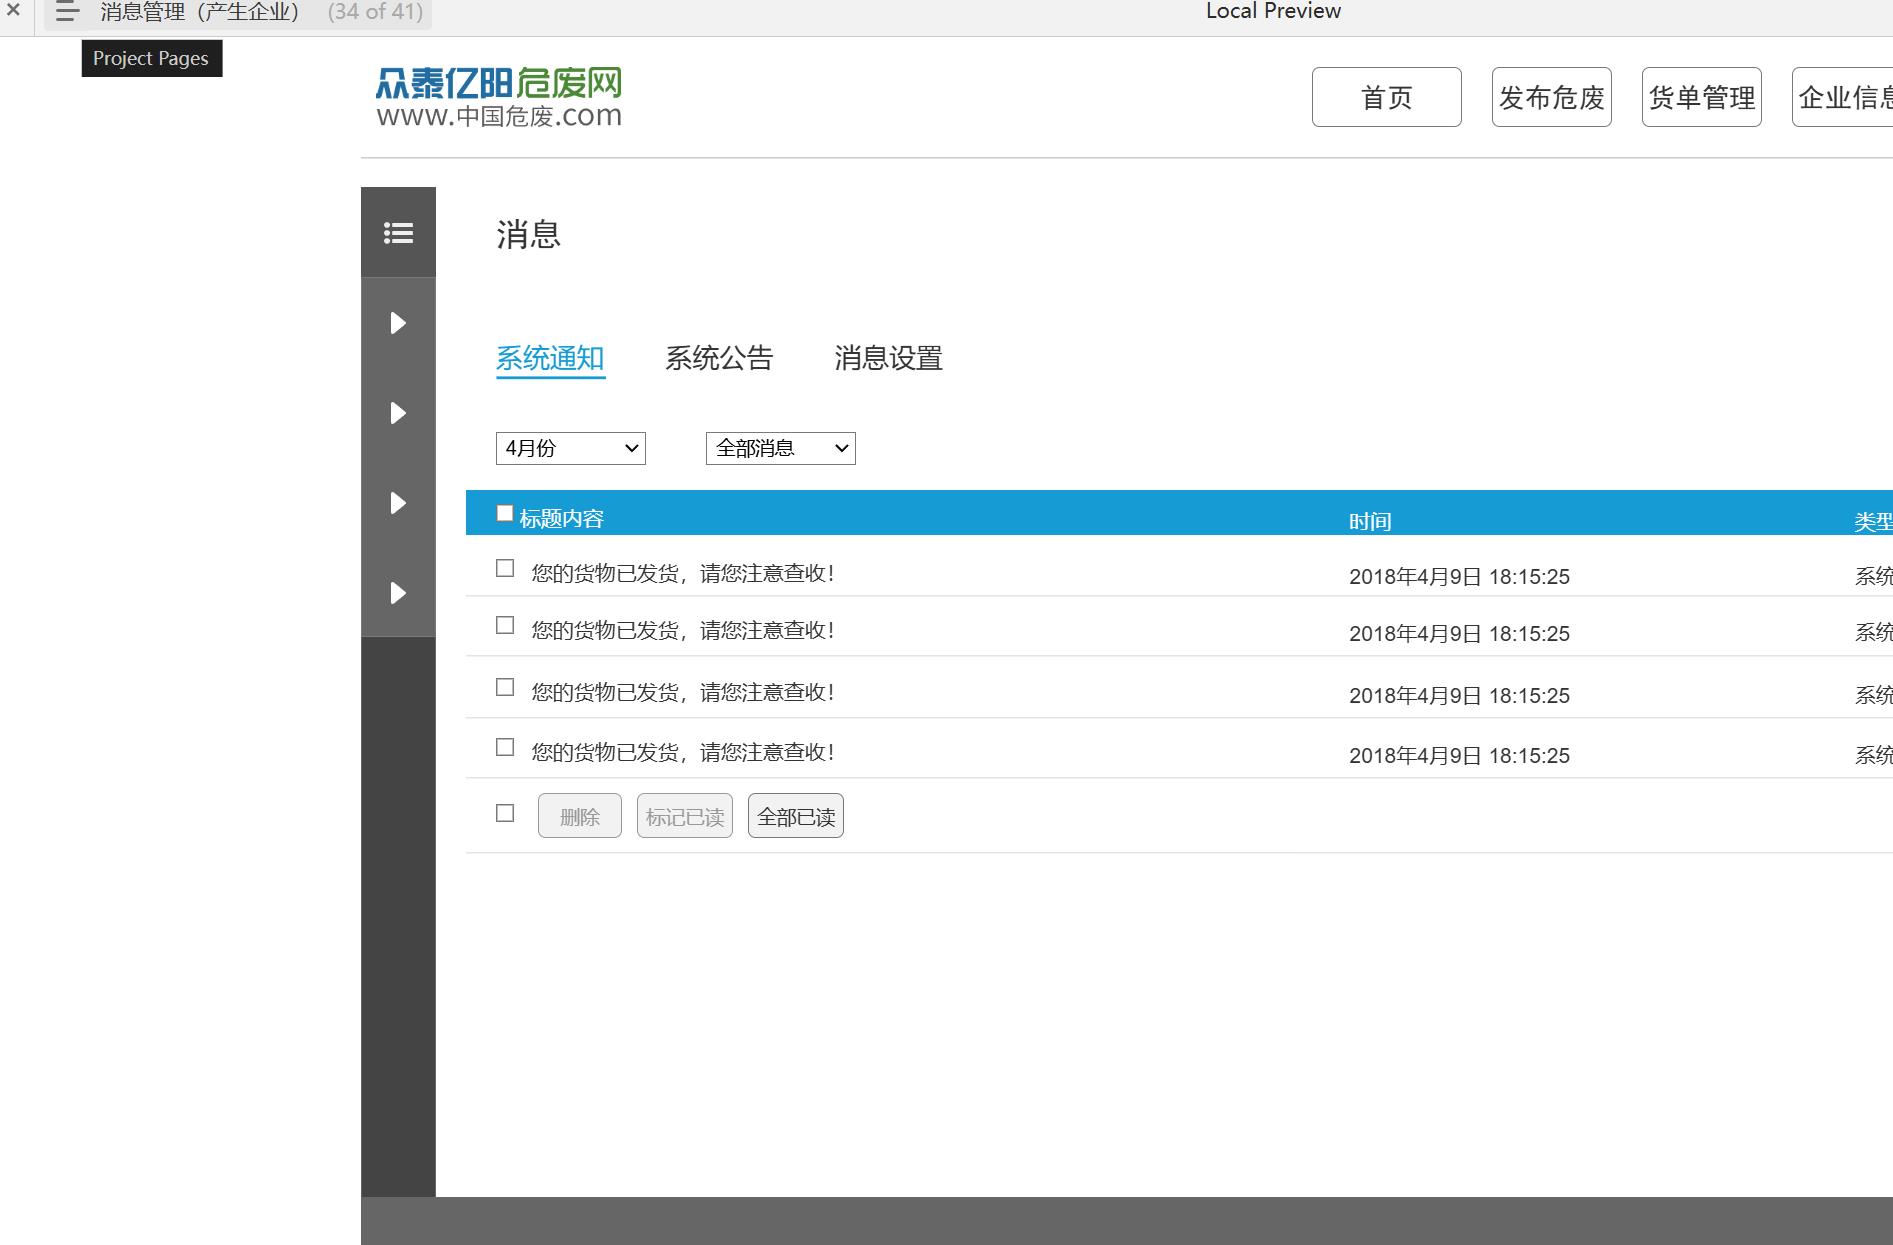The image size is (1893, 1245).
Task: Expand the first sidebar arrow item
Action: pos(398,322)
